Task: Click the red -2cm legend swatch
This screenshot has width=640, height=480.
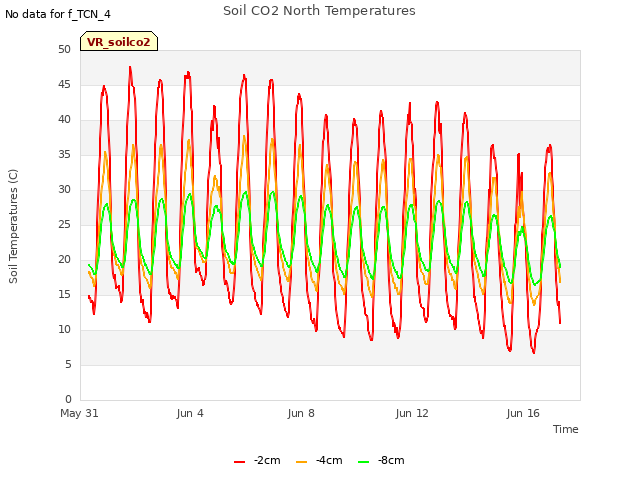Action: coord(240,462)
